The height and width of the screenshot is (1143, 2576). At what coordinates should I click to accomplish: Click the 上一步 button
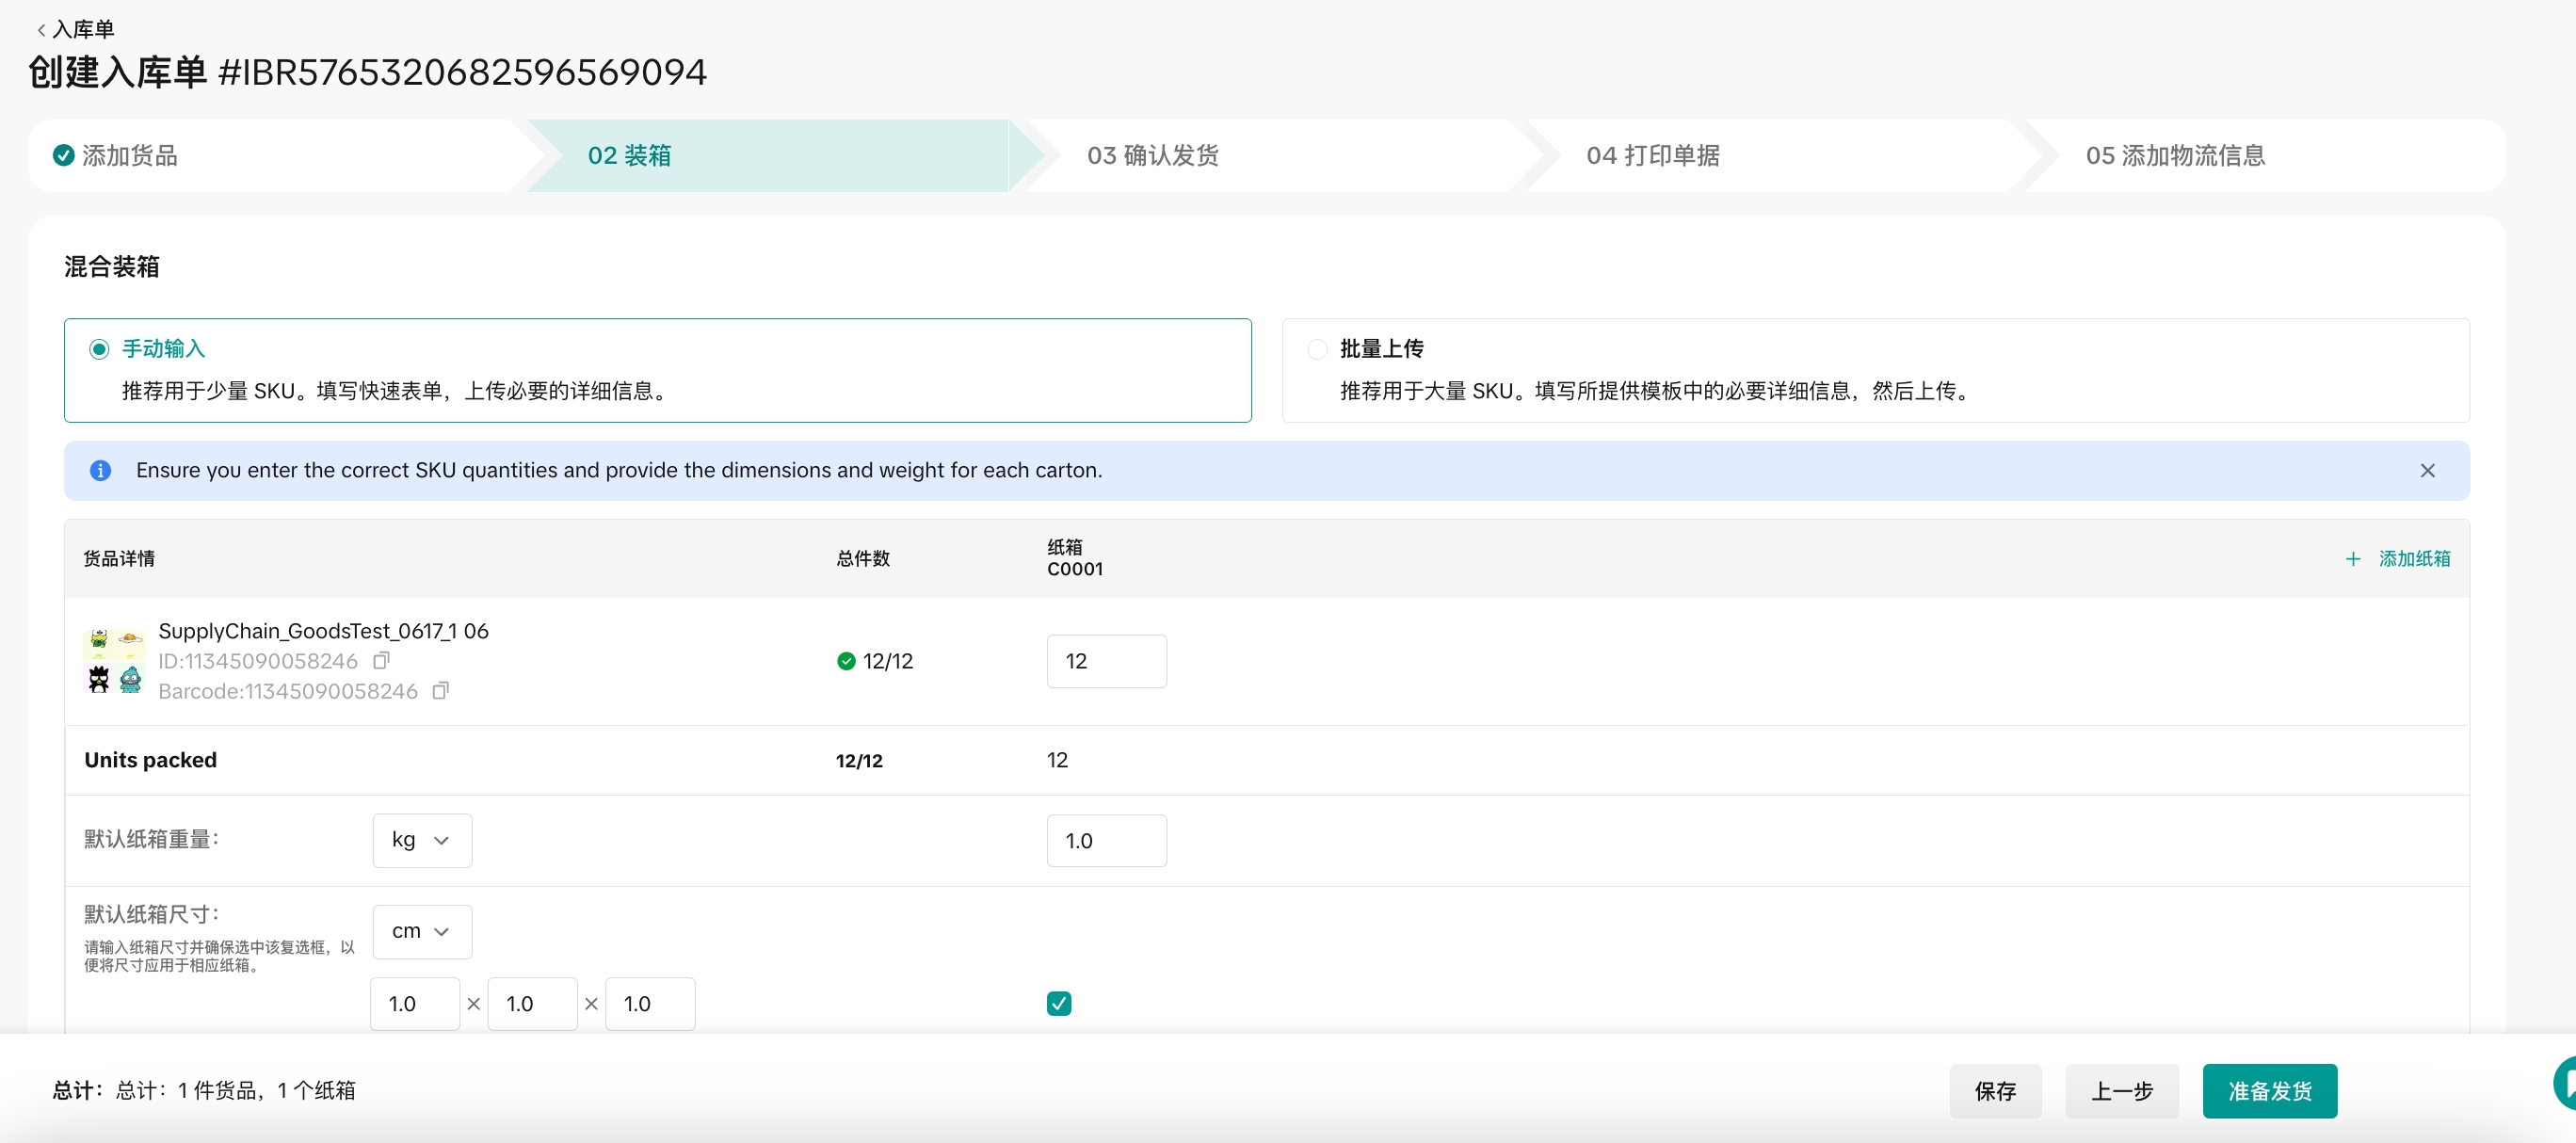(x=2121, y=1091)
